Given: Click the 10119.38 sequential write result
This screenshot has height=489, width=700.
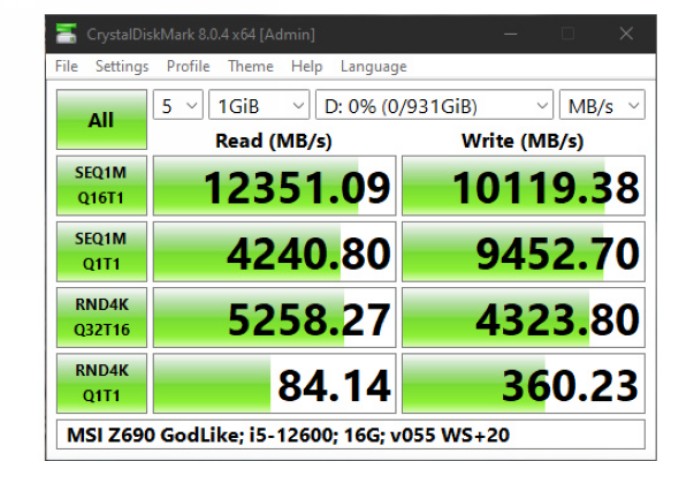Looking at the screenshot, I should [x=523, y=186].
